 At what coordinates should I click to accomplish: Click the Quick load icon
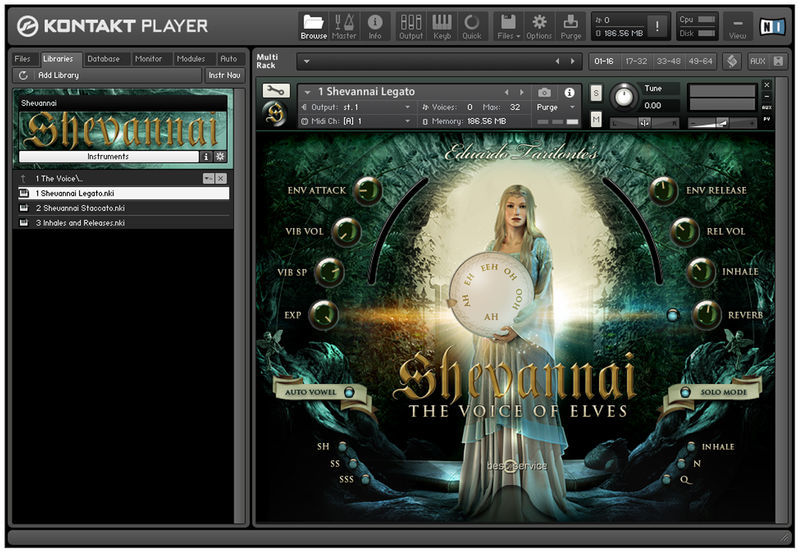coord(471,27)
